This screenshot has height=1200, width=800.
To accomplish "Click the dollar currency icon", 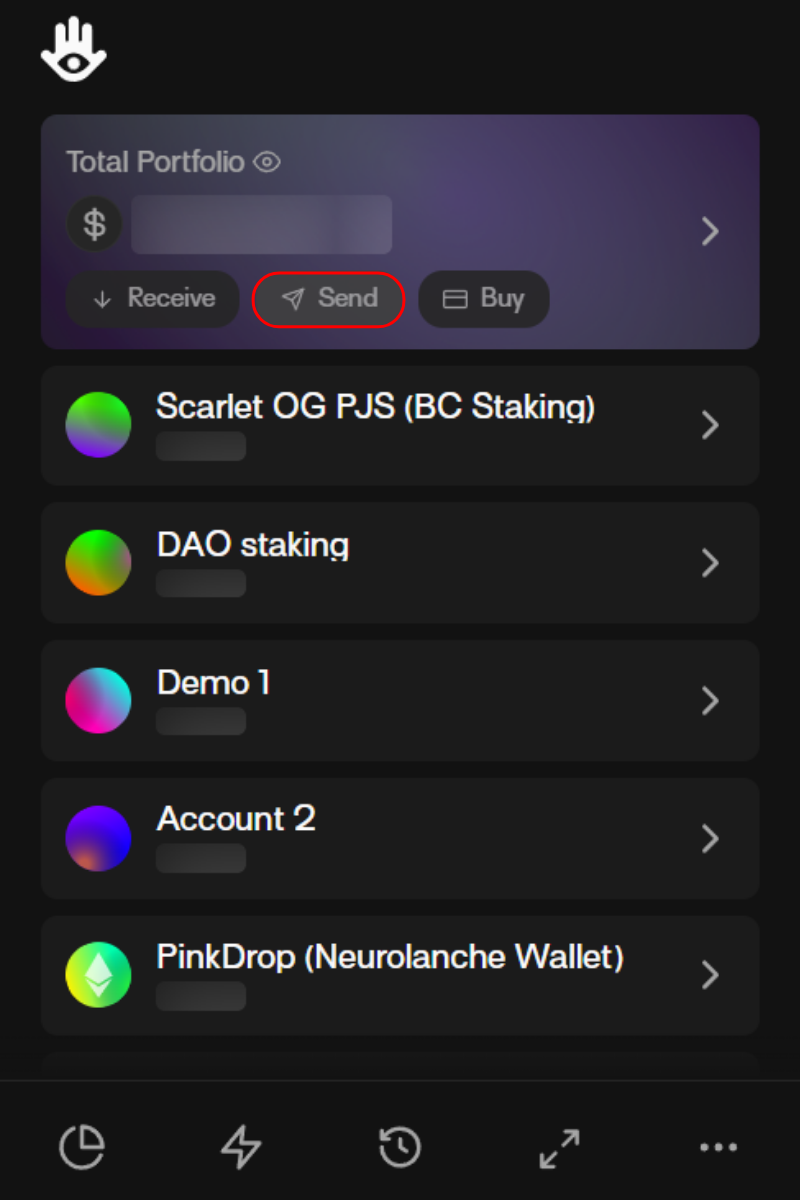I will point(94,224).
